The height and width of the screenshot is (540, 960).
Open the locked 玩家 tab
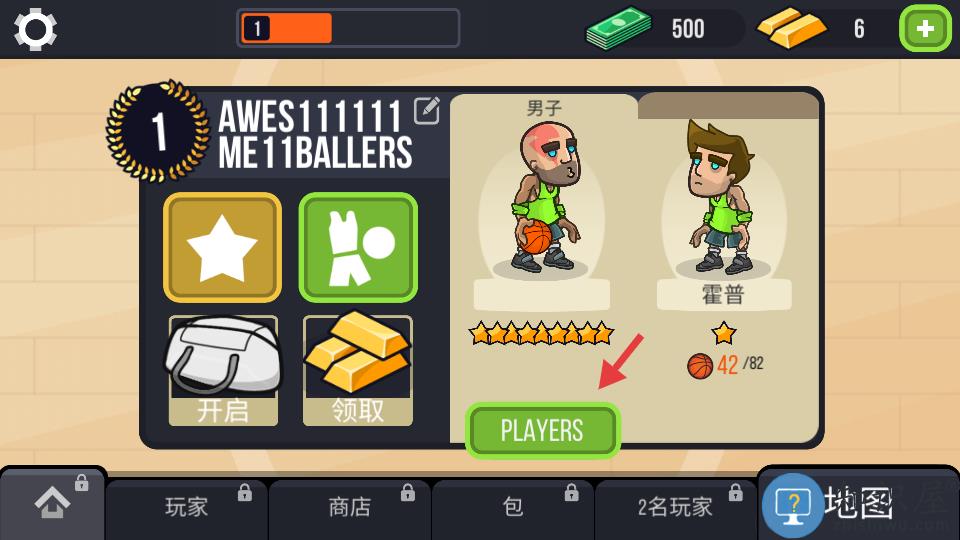[187, 508]
